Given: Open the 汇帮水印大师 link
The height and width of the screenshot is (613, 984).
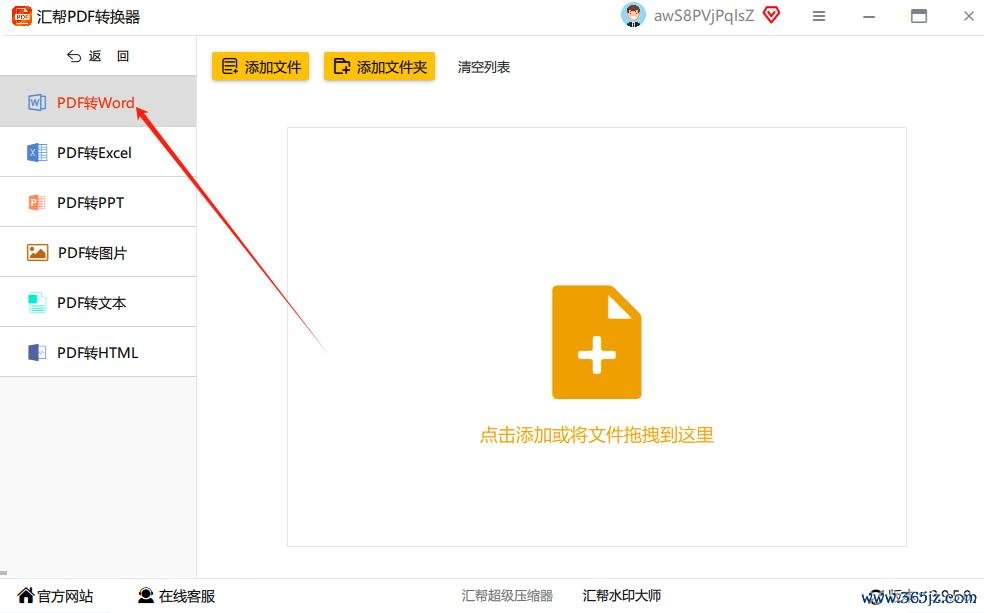Looking at the screenshot, I should [x=622, y=595].
